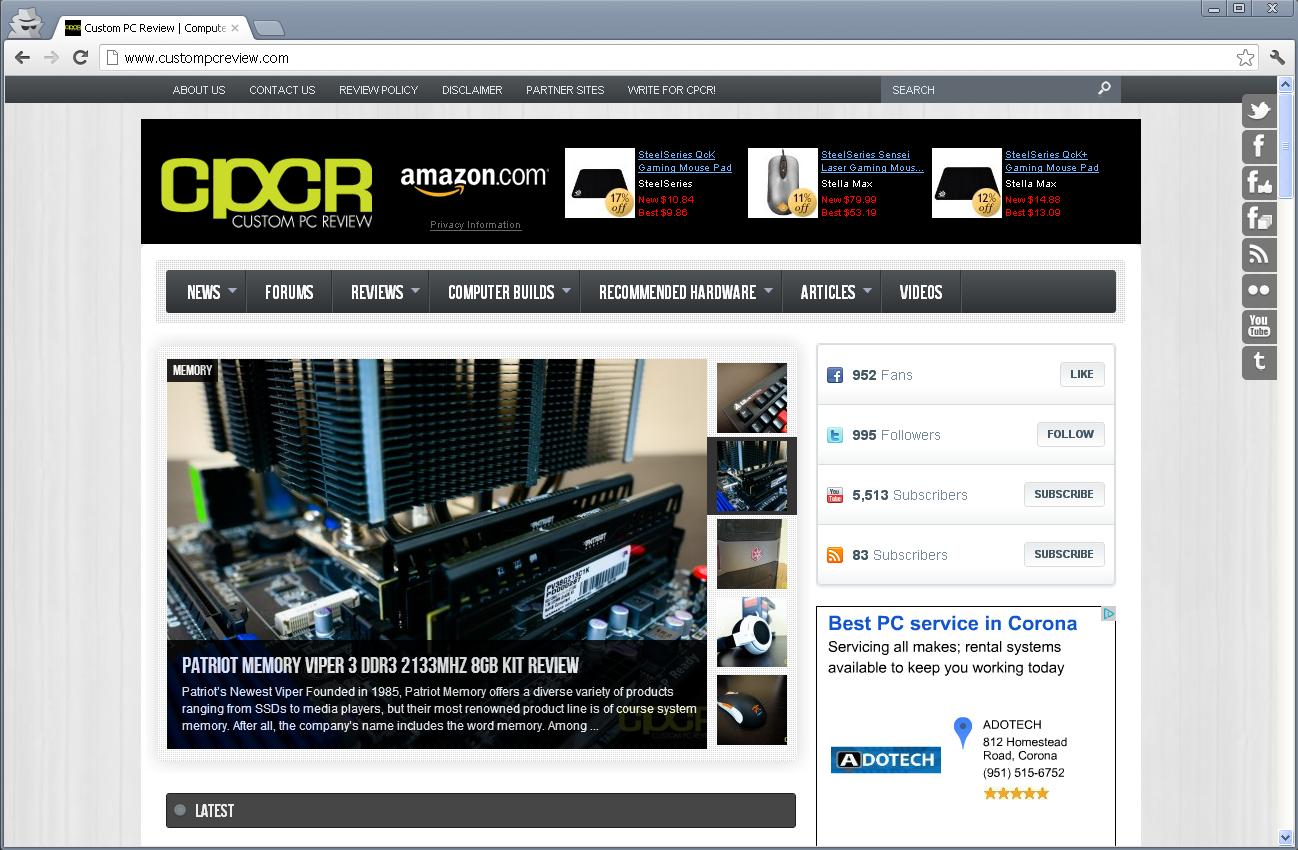Bookmark page with the star icon

(x=1245, y=57)
